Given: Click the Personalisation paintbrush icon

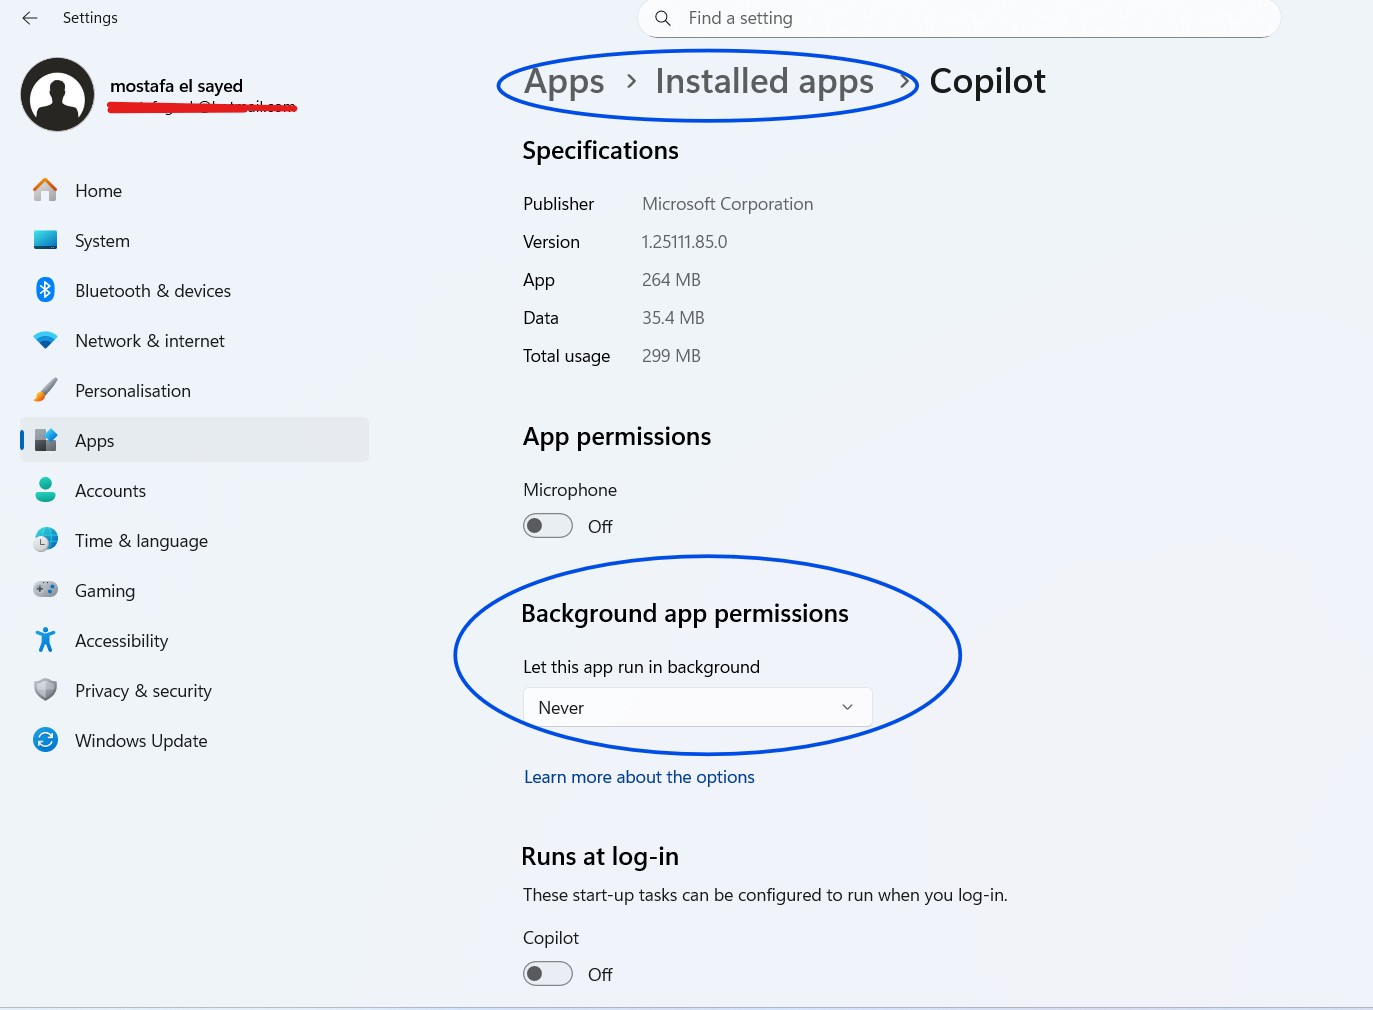Looking at the screenshot, I should coord(45,390).
